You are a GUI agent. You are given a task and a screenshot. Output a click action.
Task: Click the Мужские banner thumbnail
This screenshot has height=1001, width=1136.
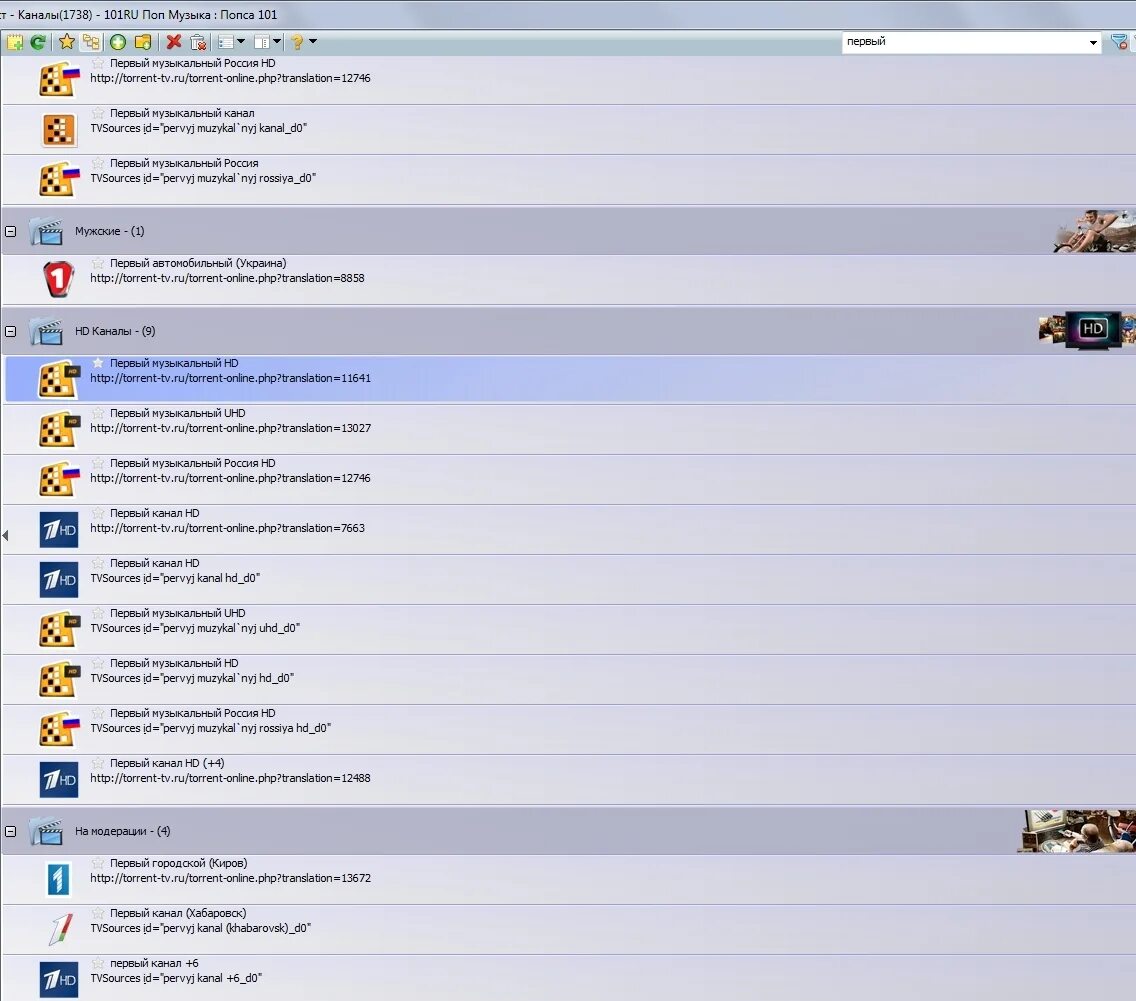[x=1094, y=231]
